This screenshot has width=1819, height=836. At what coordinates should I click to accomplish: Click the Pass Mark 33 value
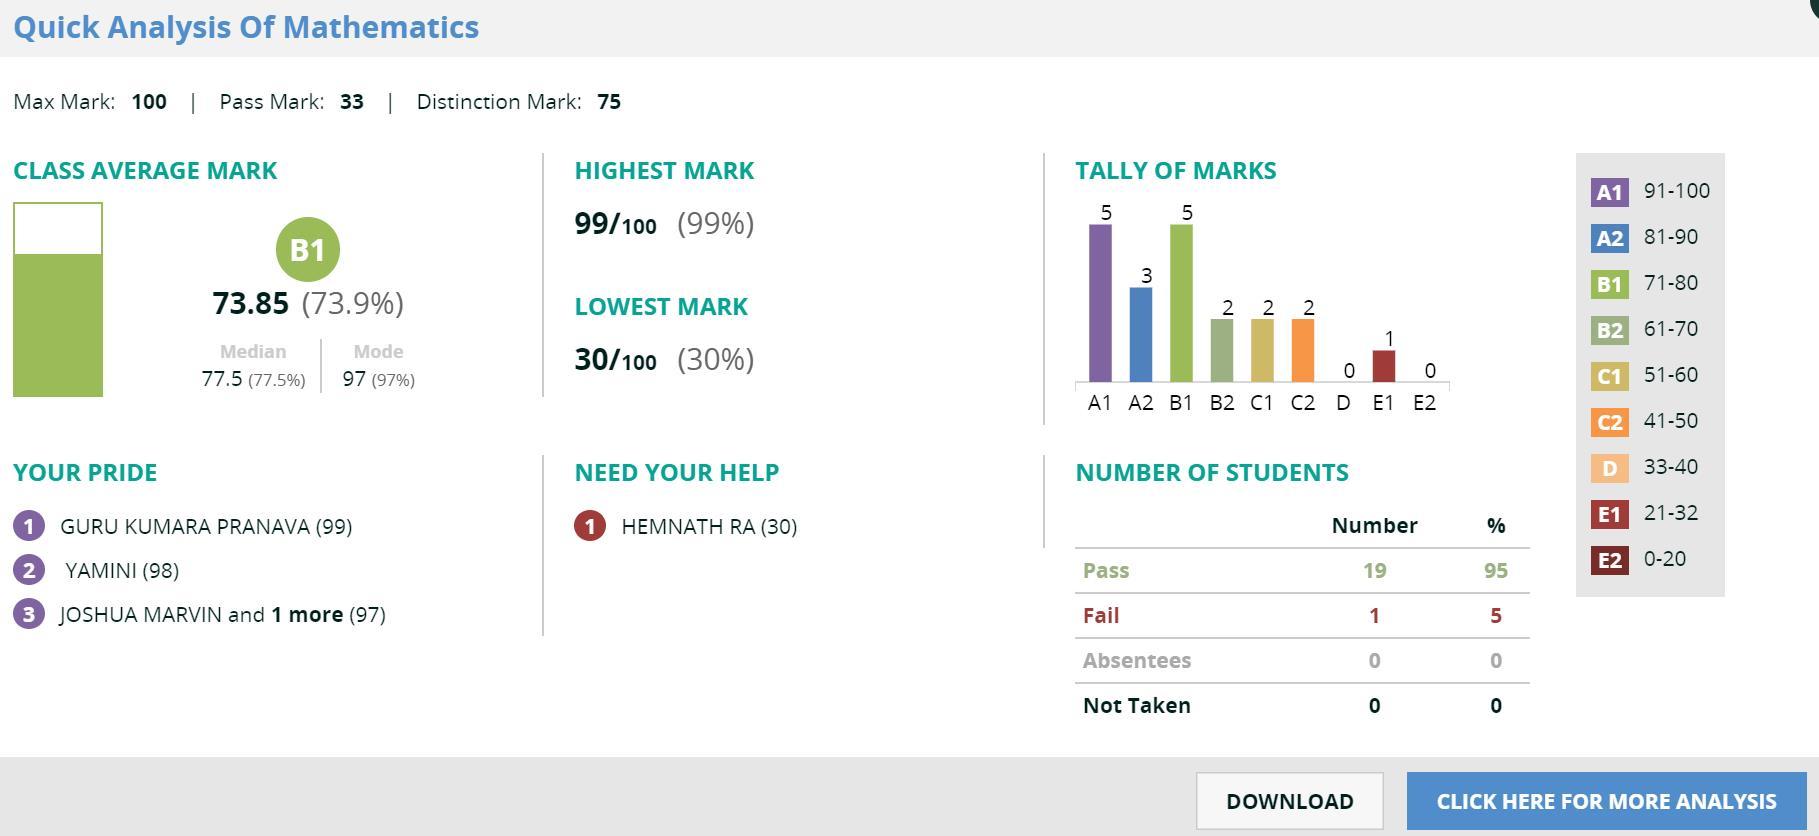pyautogui.click(x=352, y=102)
